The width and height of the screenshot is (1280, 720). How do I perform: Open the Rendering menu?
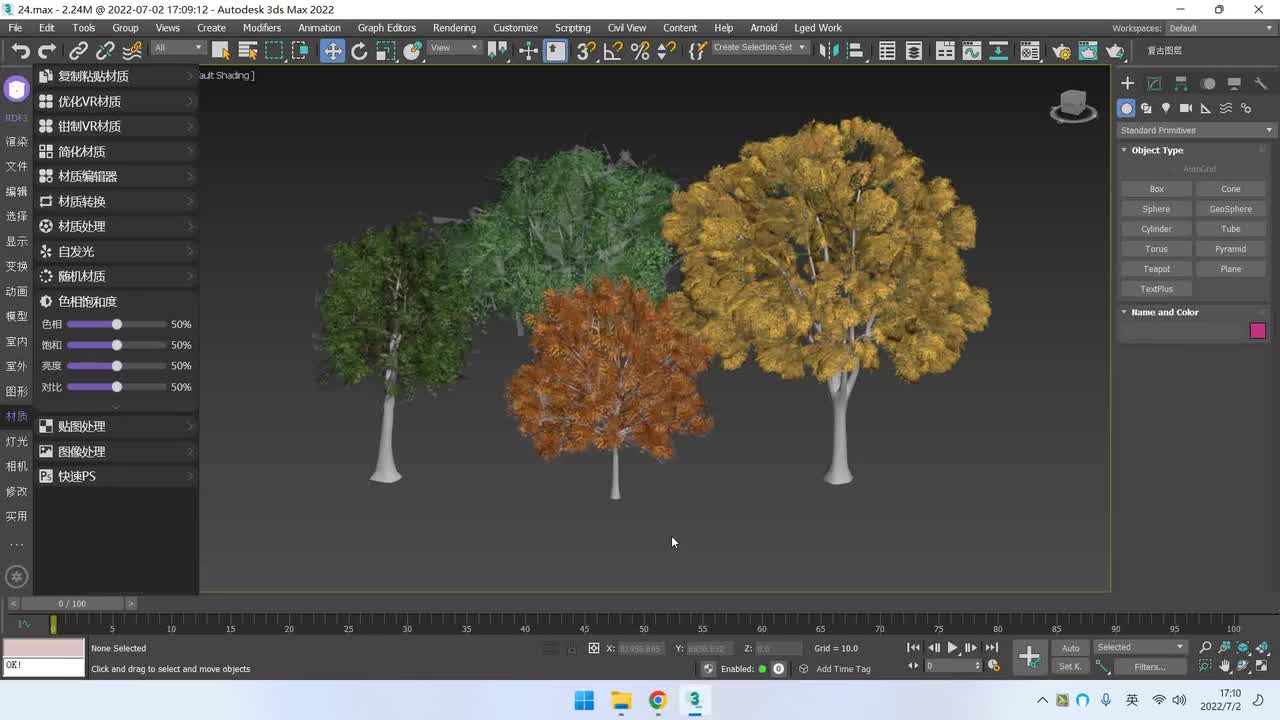pos(454,28)
